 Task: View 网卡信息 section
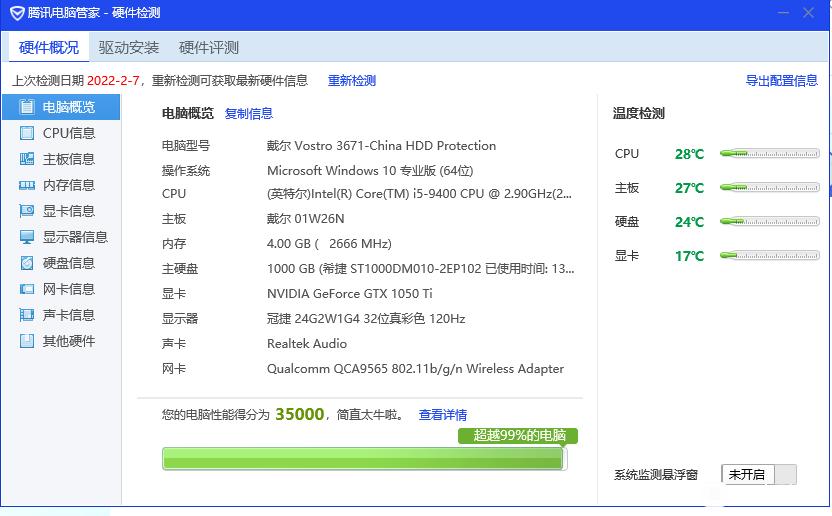pos(61,289)
